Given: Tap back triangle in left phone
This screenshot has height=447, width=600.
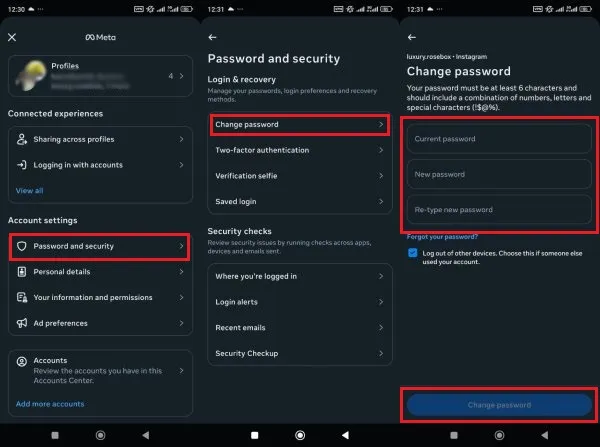Looking at the screenshot, I should (x=145, y=435).
